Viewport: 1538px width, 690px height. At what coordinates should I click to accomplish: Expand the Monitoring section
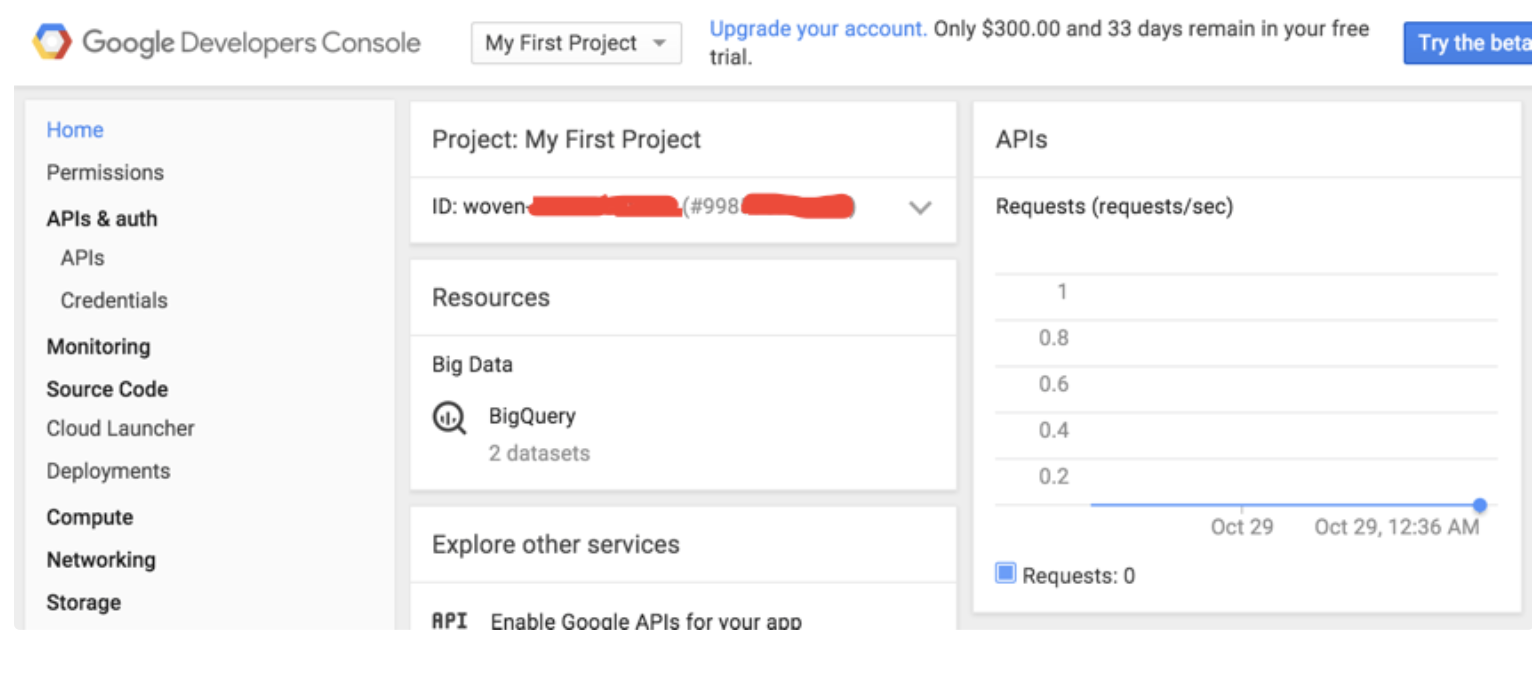click(98, 347)
